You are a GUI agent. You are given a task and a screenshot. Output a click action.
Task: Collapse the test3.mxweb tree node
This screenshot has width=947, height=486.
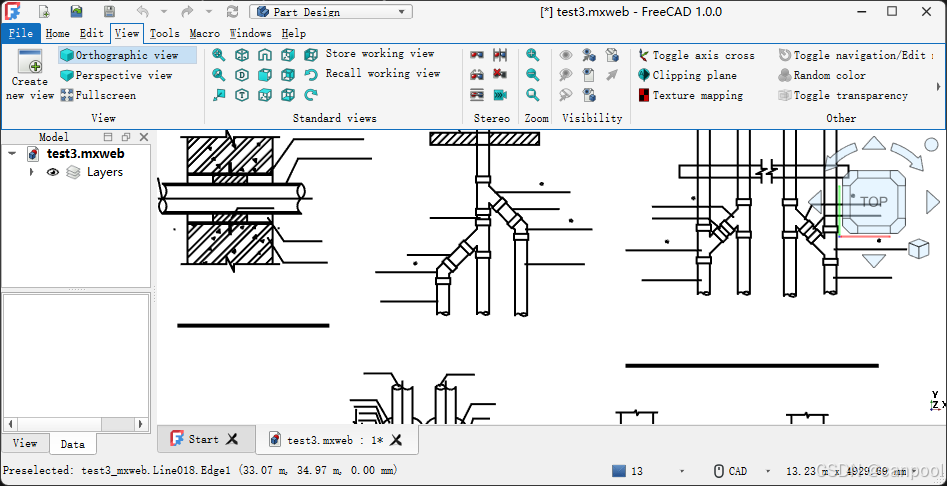(12, 153)
